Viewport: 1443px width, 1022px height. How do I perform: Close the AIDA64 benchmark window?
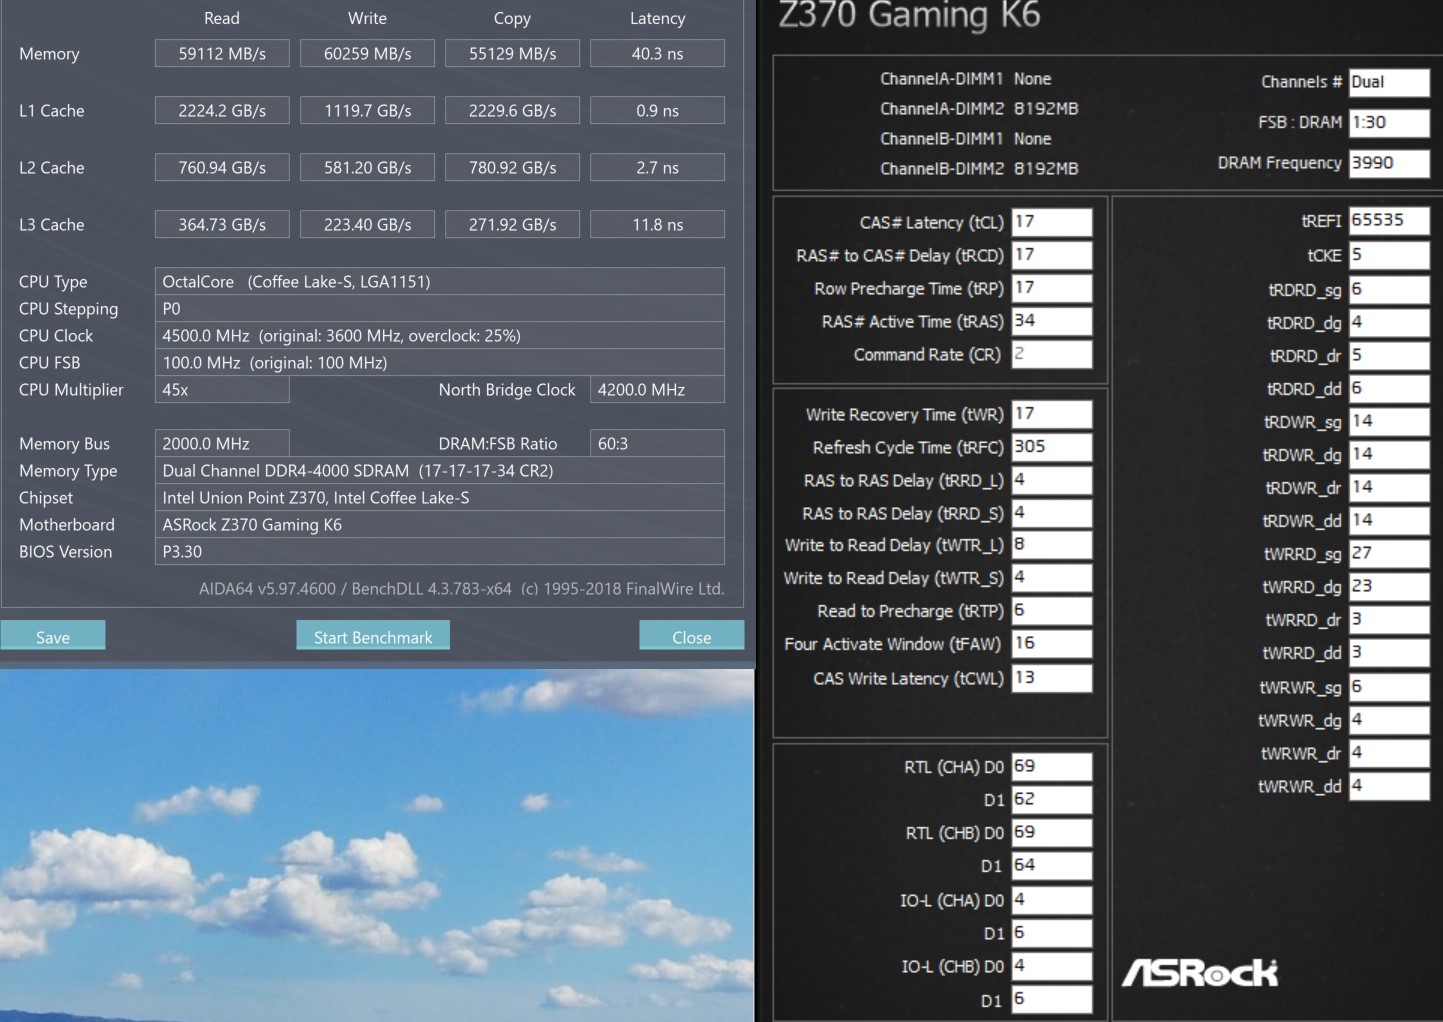tap(691, 636)
